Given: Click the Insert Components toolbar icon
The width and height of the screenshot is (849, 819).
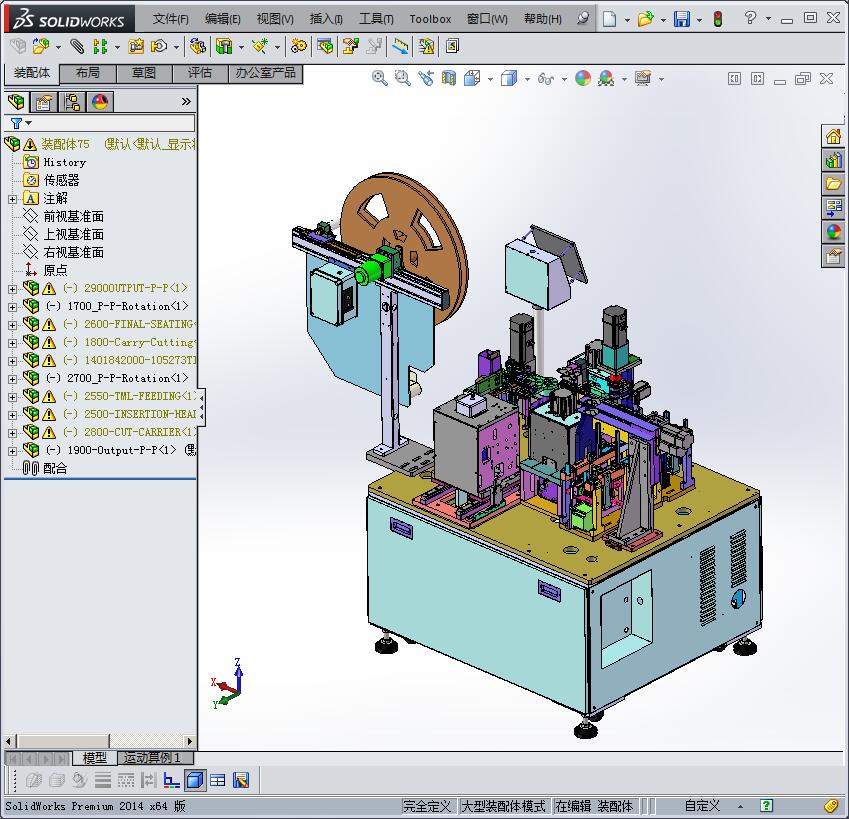Looking at the screenshot, I should pyautogui.click(x=41, y=47).
